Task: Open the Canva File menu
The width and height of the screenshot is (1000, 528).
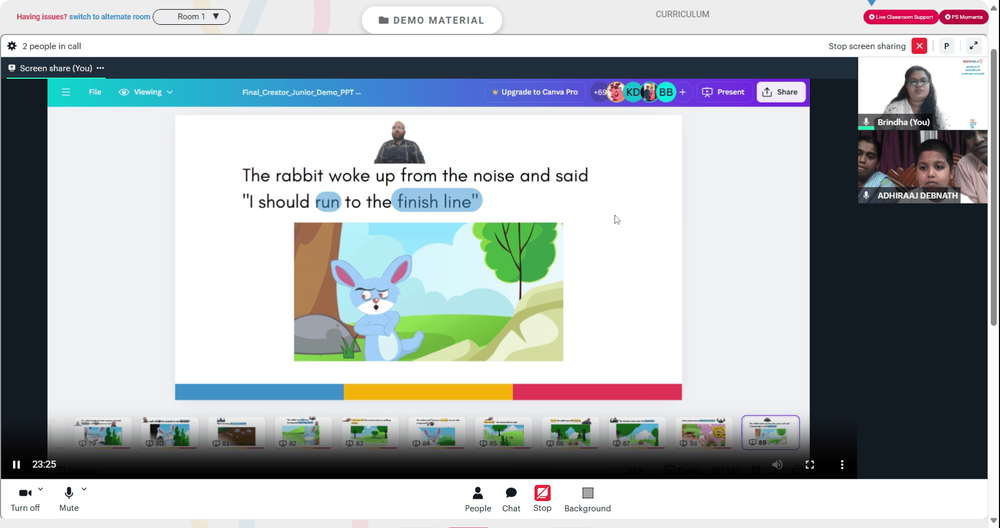Action: tap(95, 92)
